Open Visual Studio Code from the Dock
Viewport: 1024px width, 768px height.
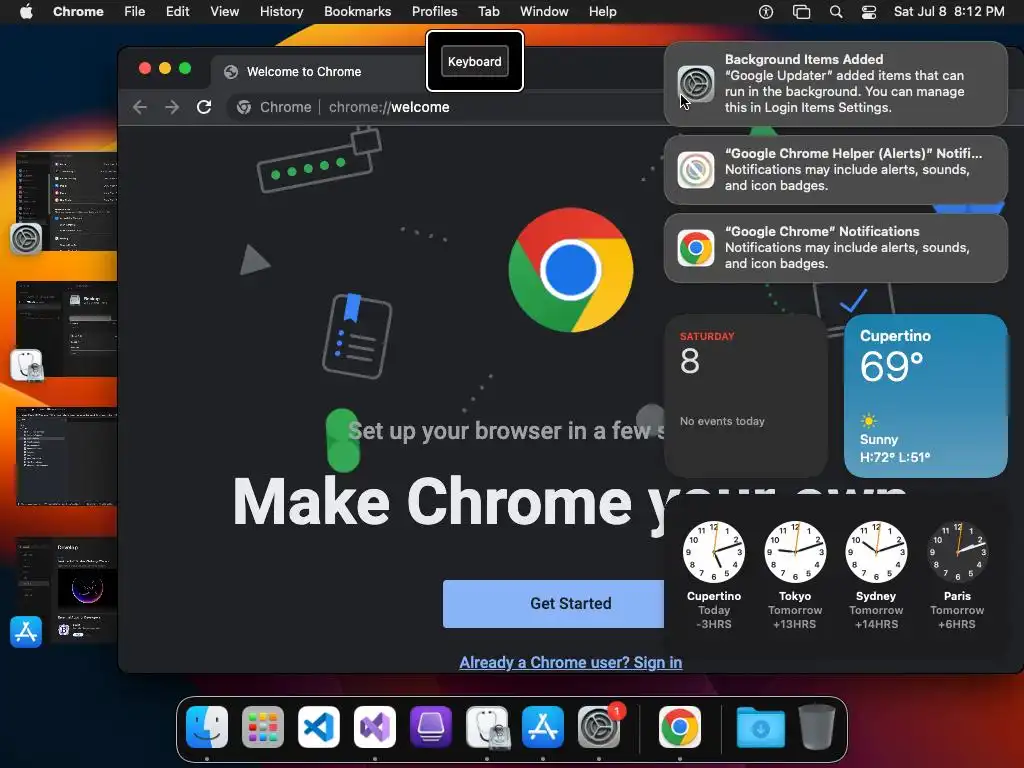319,727
